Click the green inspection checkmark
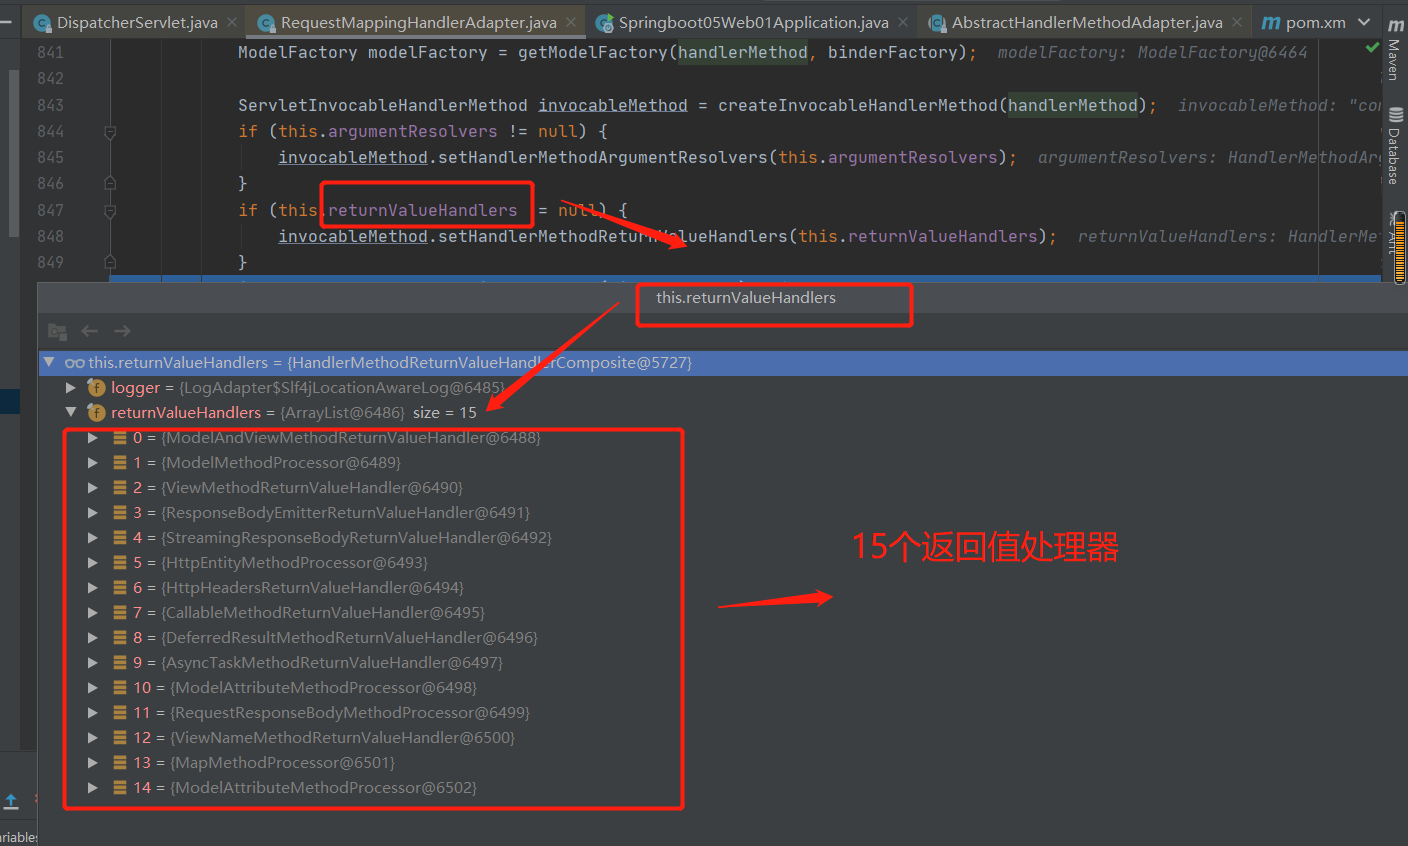The width and height of the screenshot is (1408, 846). 1372,48
